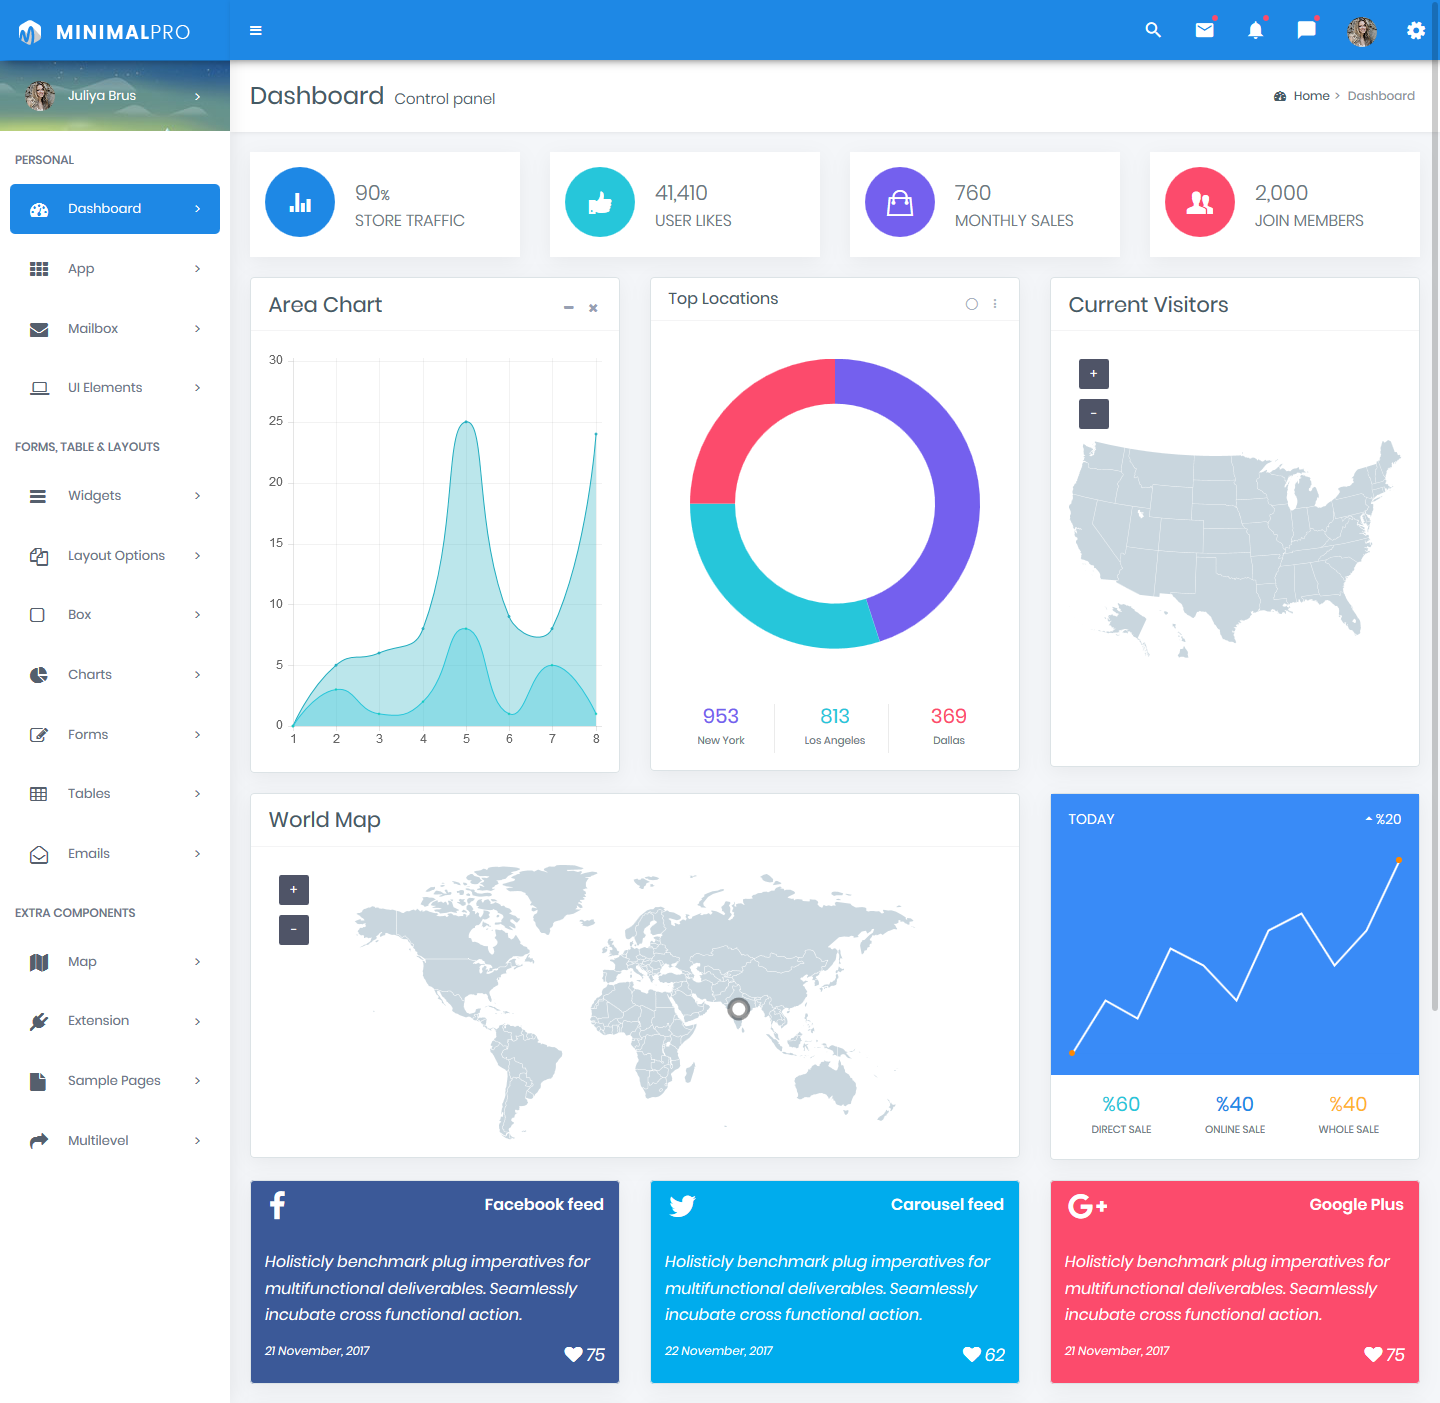Open the Widgets sidebar menu
The image size is (1440, 1403).
click(x=115, y=496)
